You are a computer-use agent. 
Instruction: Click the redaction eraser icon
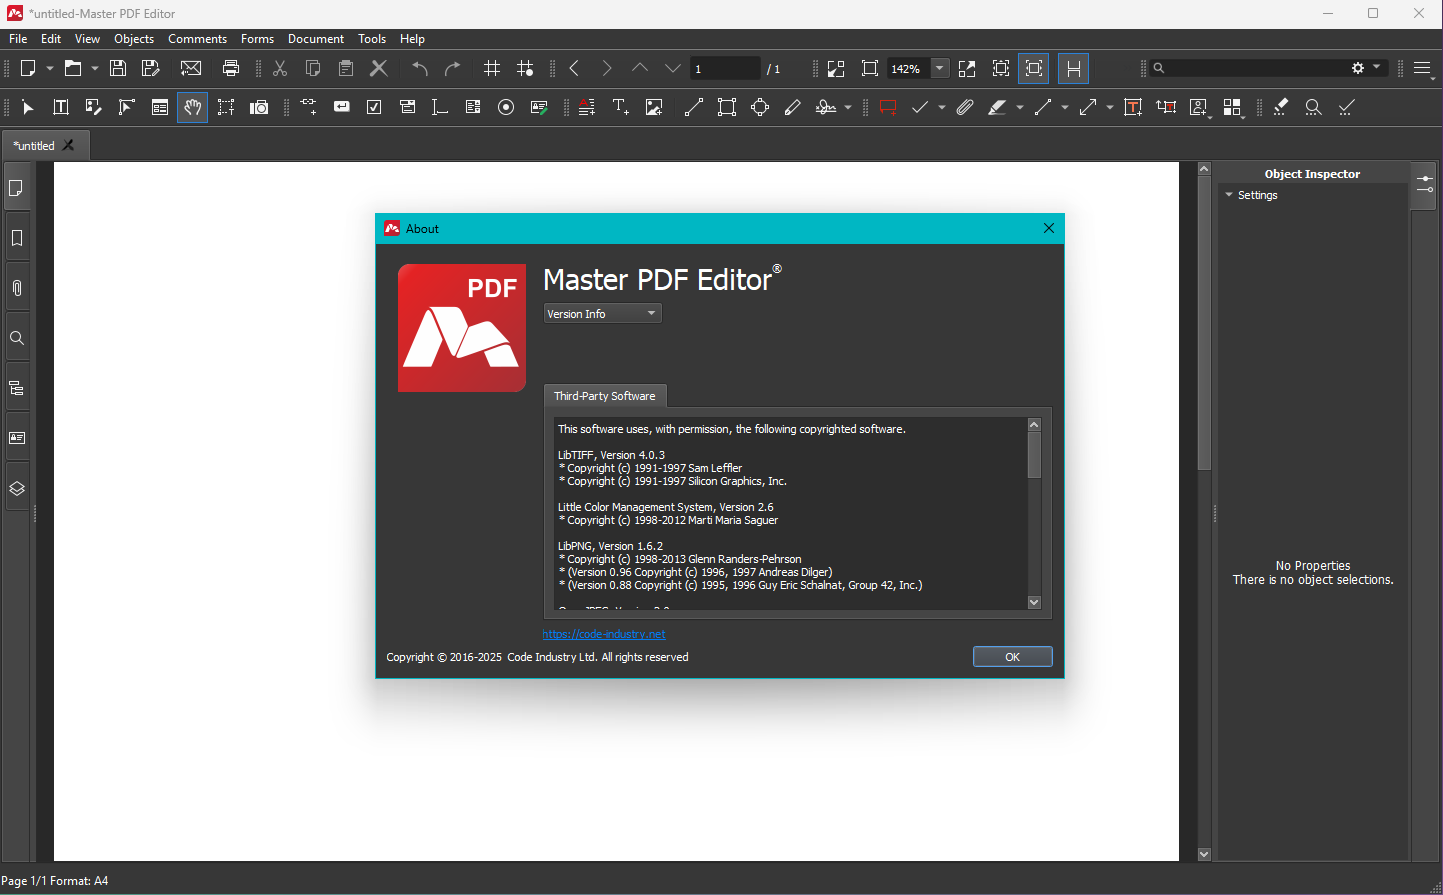coord(1281,107)
